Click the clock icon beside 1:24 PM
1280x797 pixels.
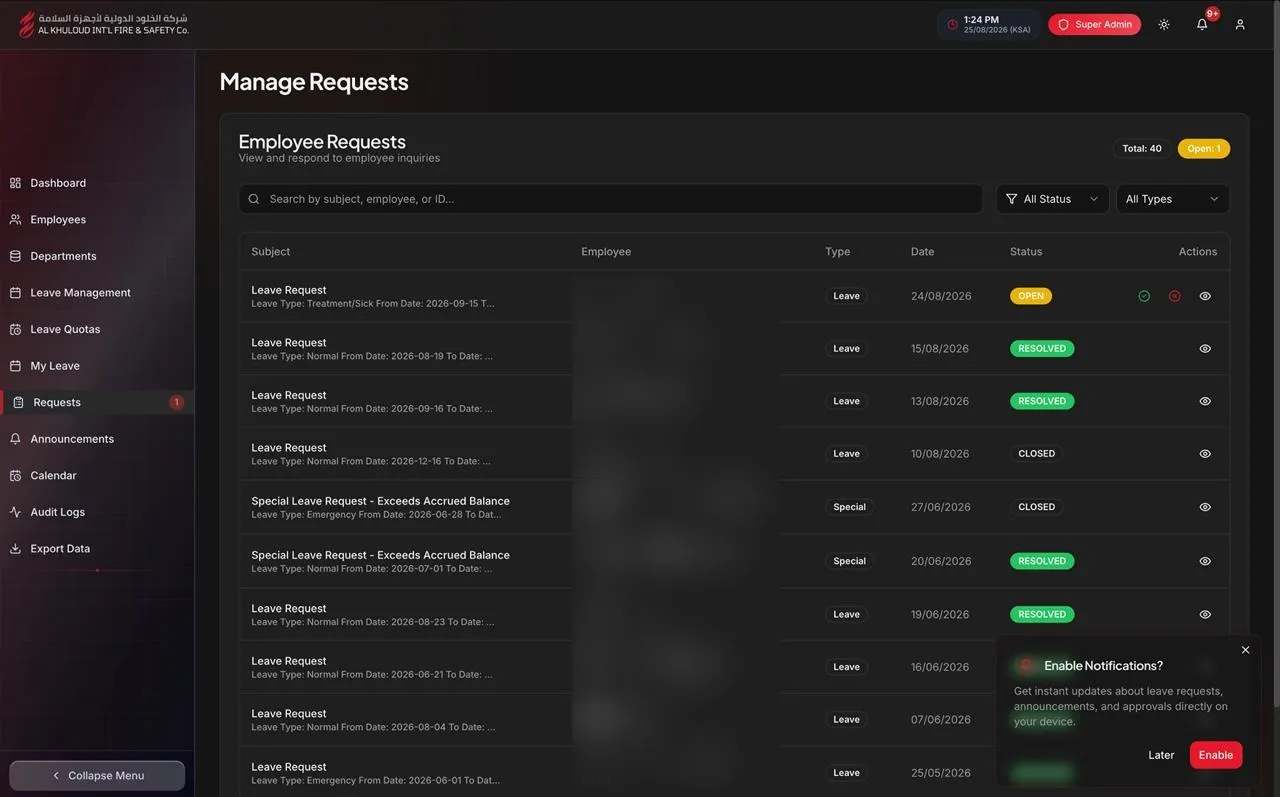[952, 25]
